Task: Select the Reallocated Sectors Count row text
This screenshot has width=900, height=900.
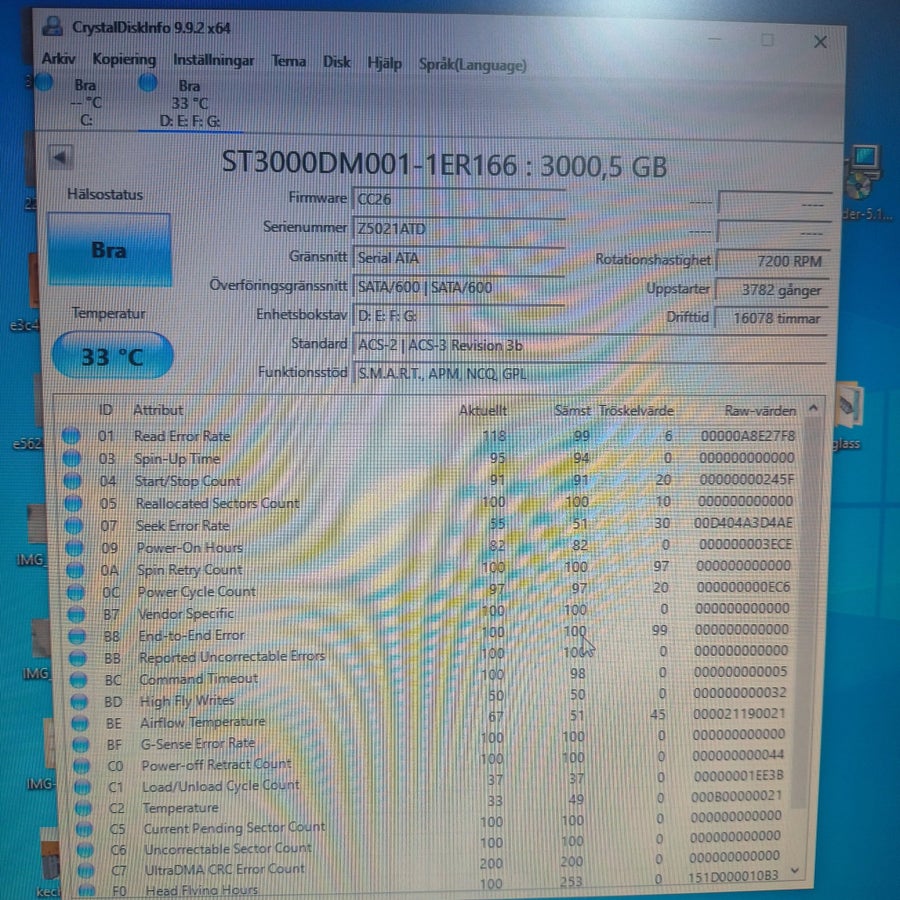Action: point(218,503)
